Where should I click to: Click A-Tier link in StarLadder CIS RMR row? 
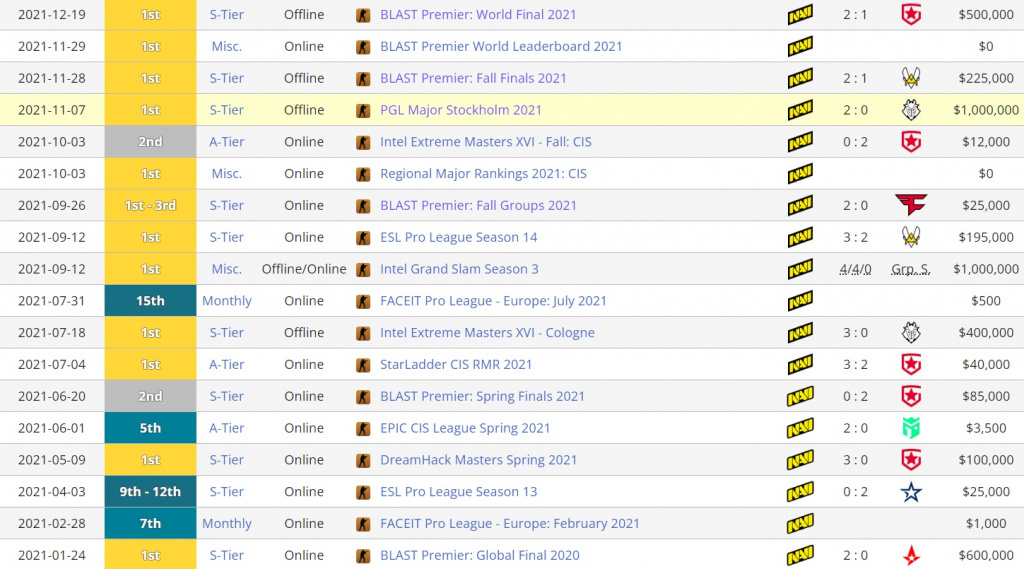tap(227, 365)
